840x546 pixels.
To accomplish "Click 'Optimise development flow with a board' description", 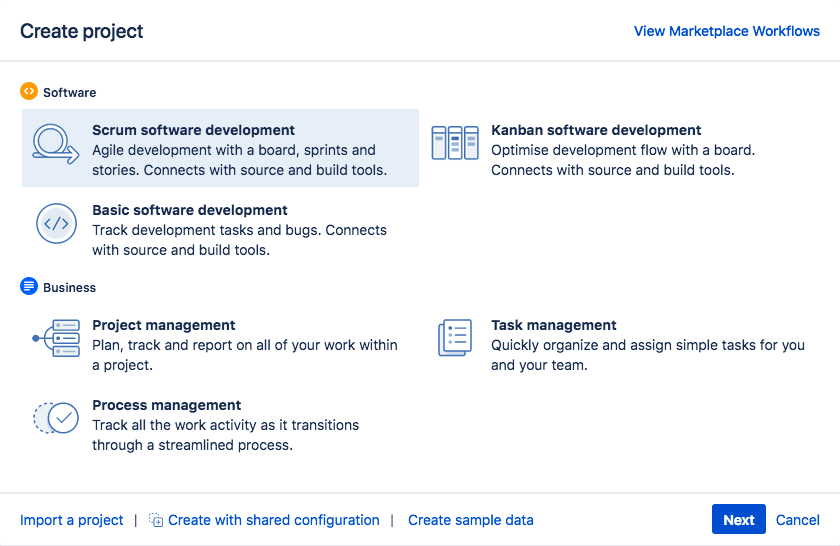I will point(623,160).
